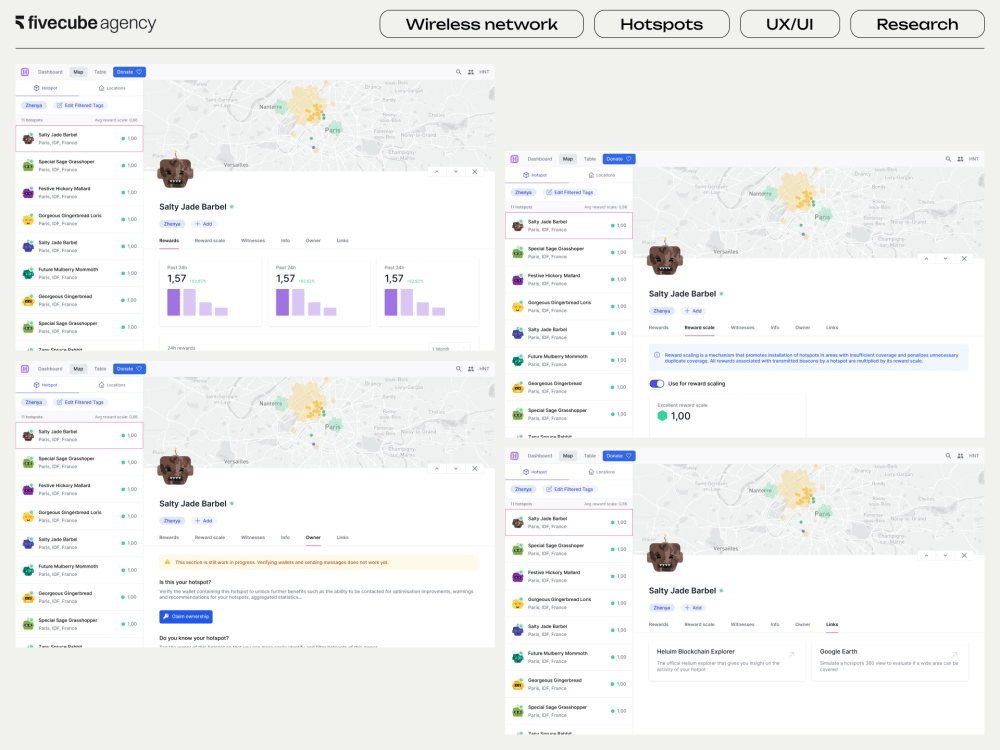
Task: Click the purple app logo in Owner-tab panel
Action: tap(25, 369)
